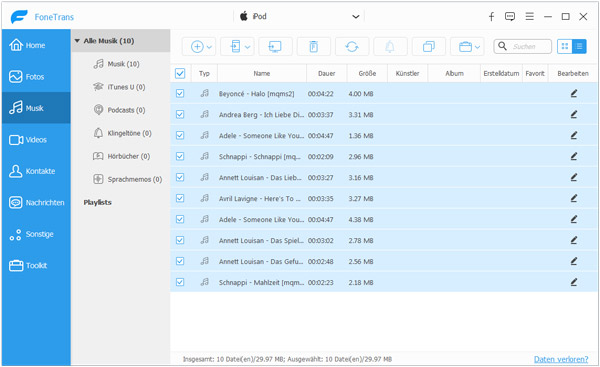Switch to list view

tap(579, 46)
